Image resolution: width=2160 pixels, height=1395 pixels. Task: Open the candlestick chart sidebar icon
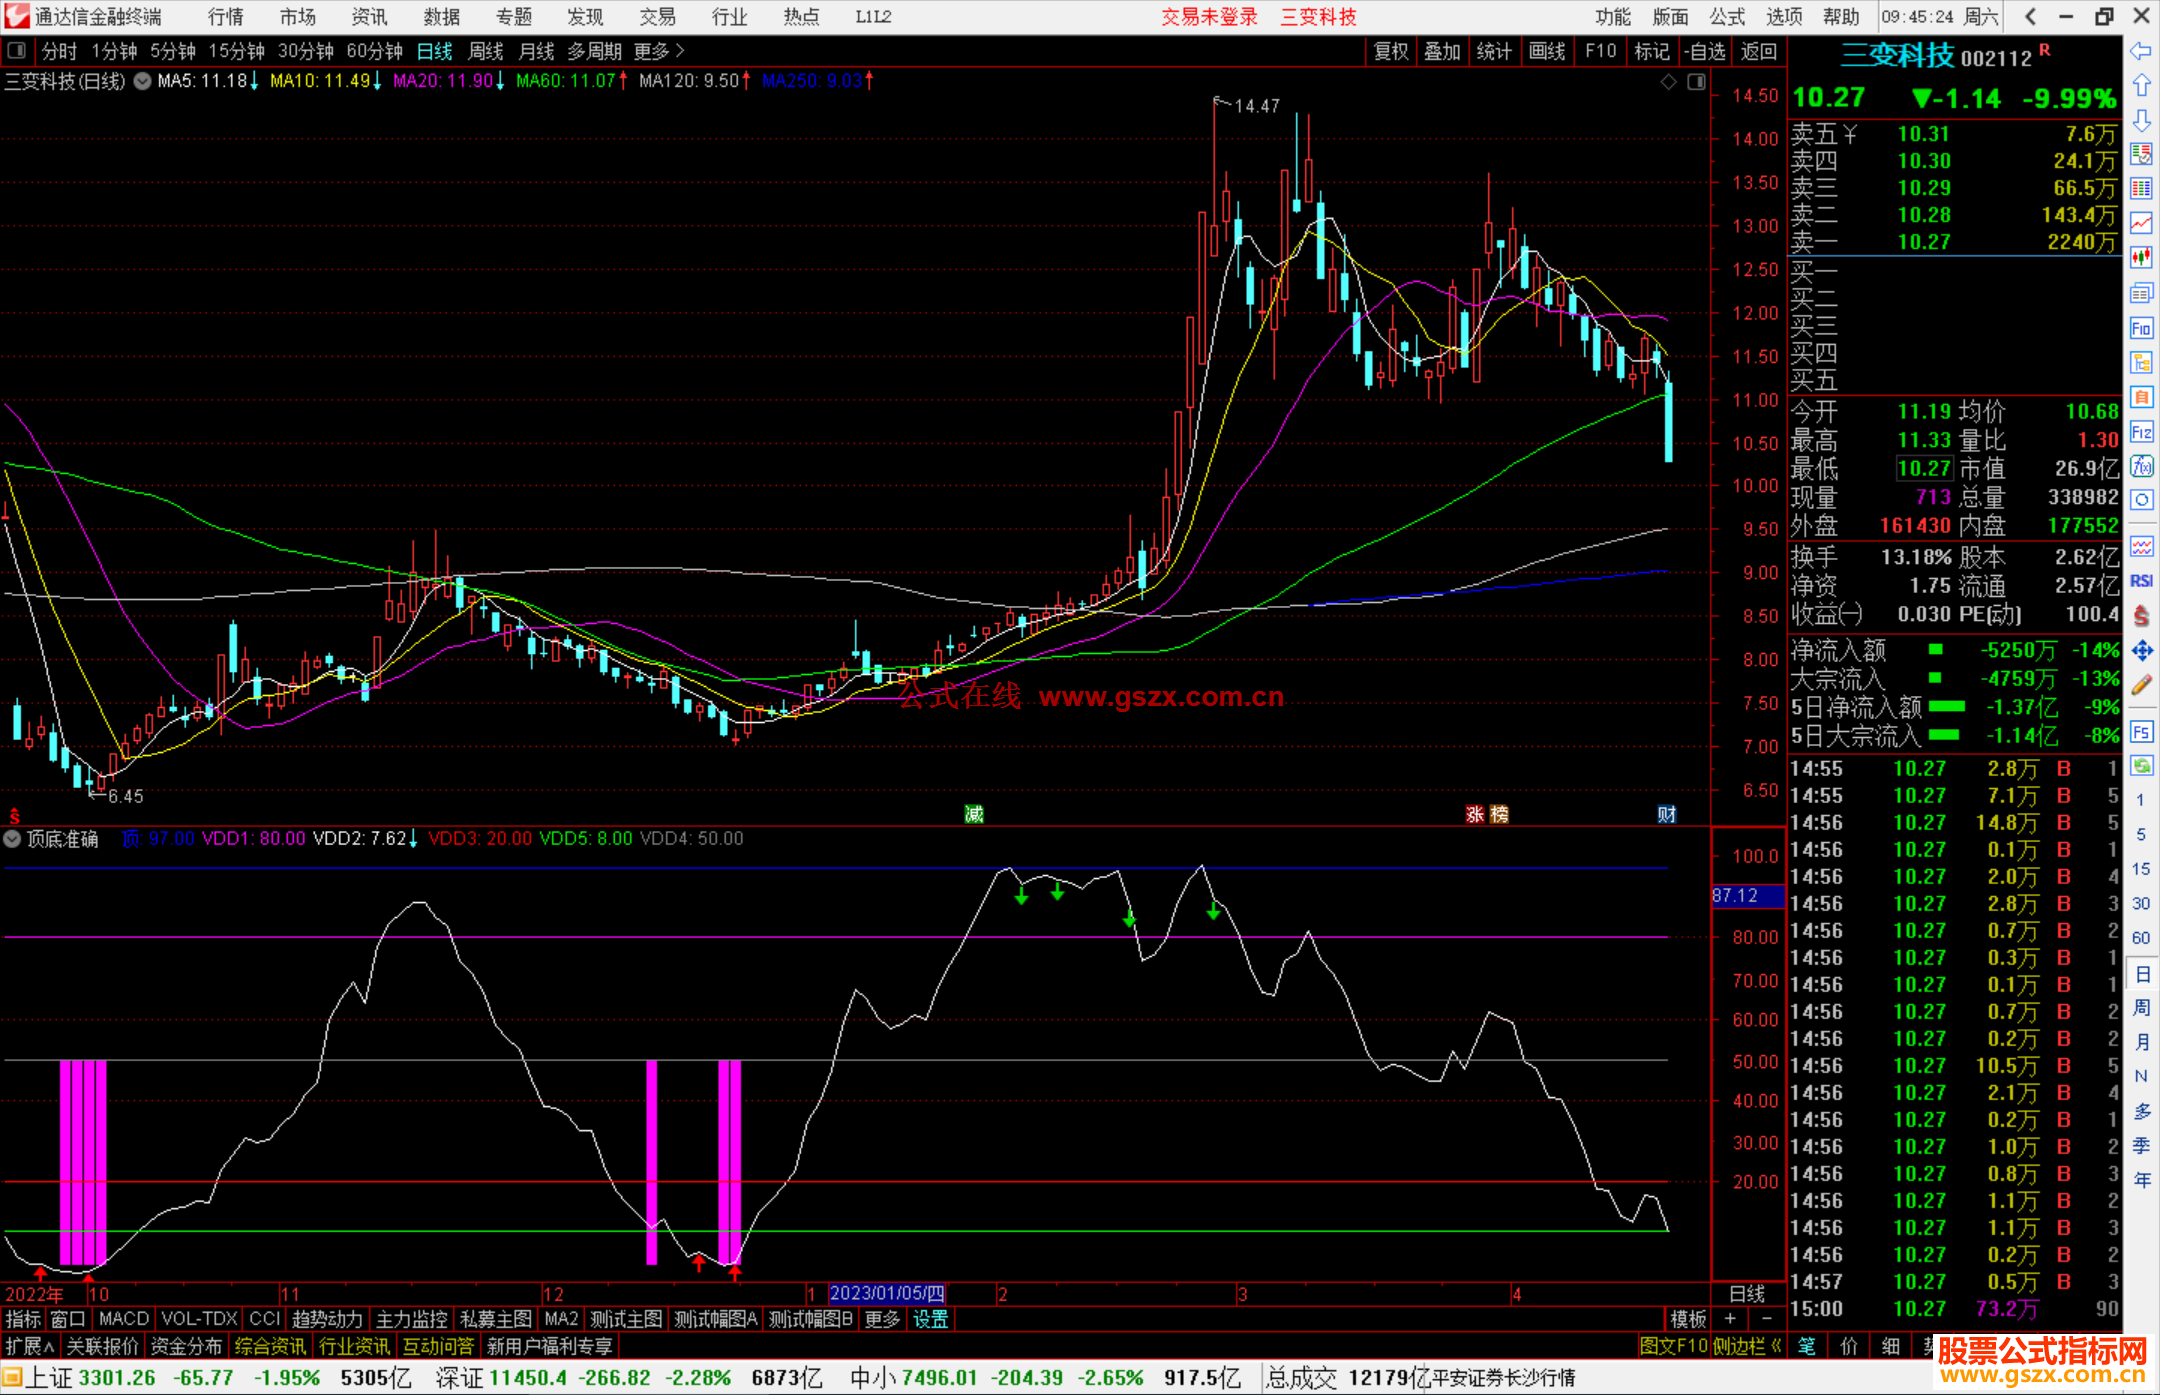tap(2141, 257)
